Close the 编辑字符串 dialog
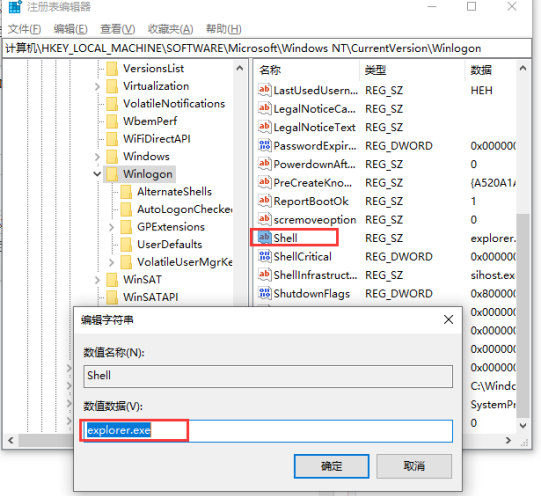541x496 pixels. 449,320
